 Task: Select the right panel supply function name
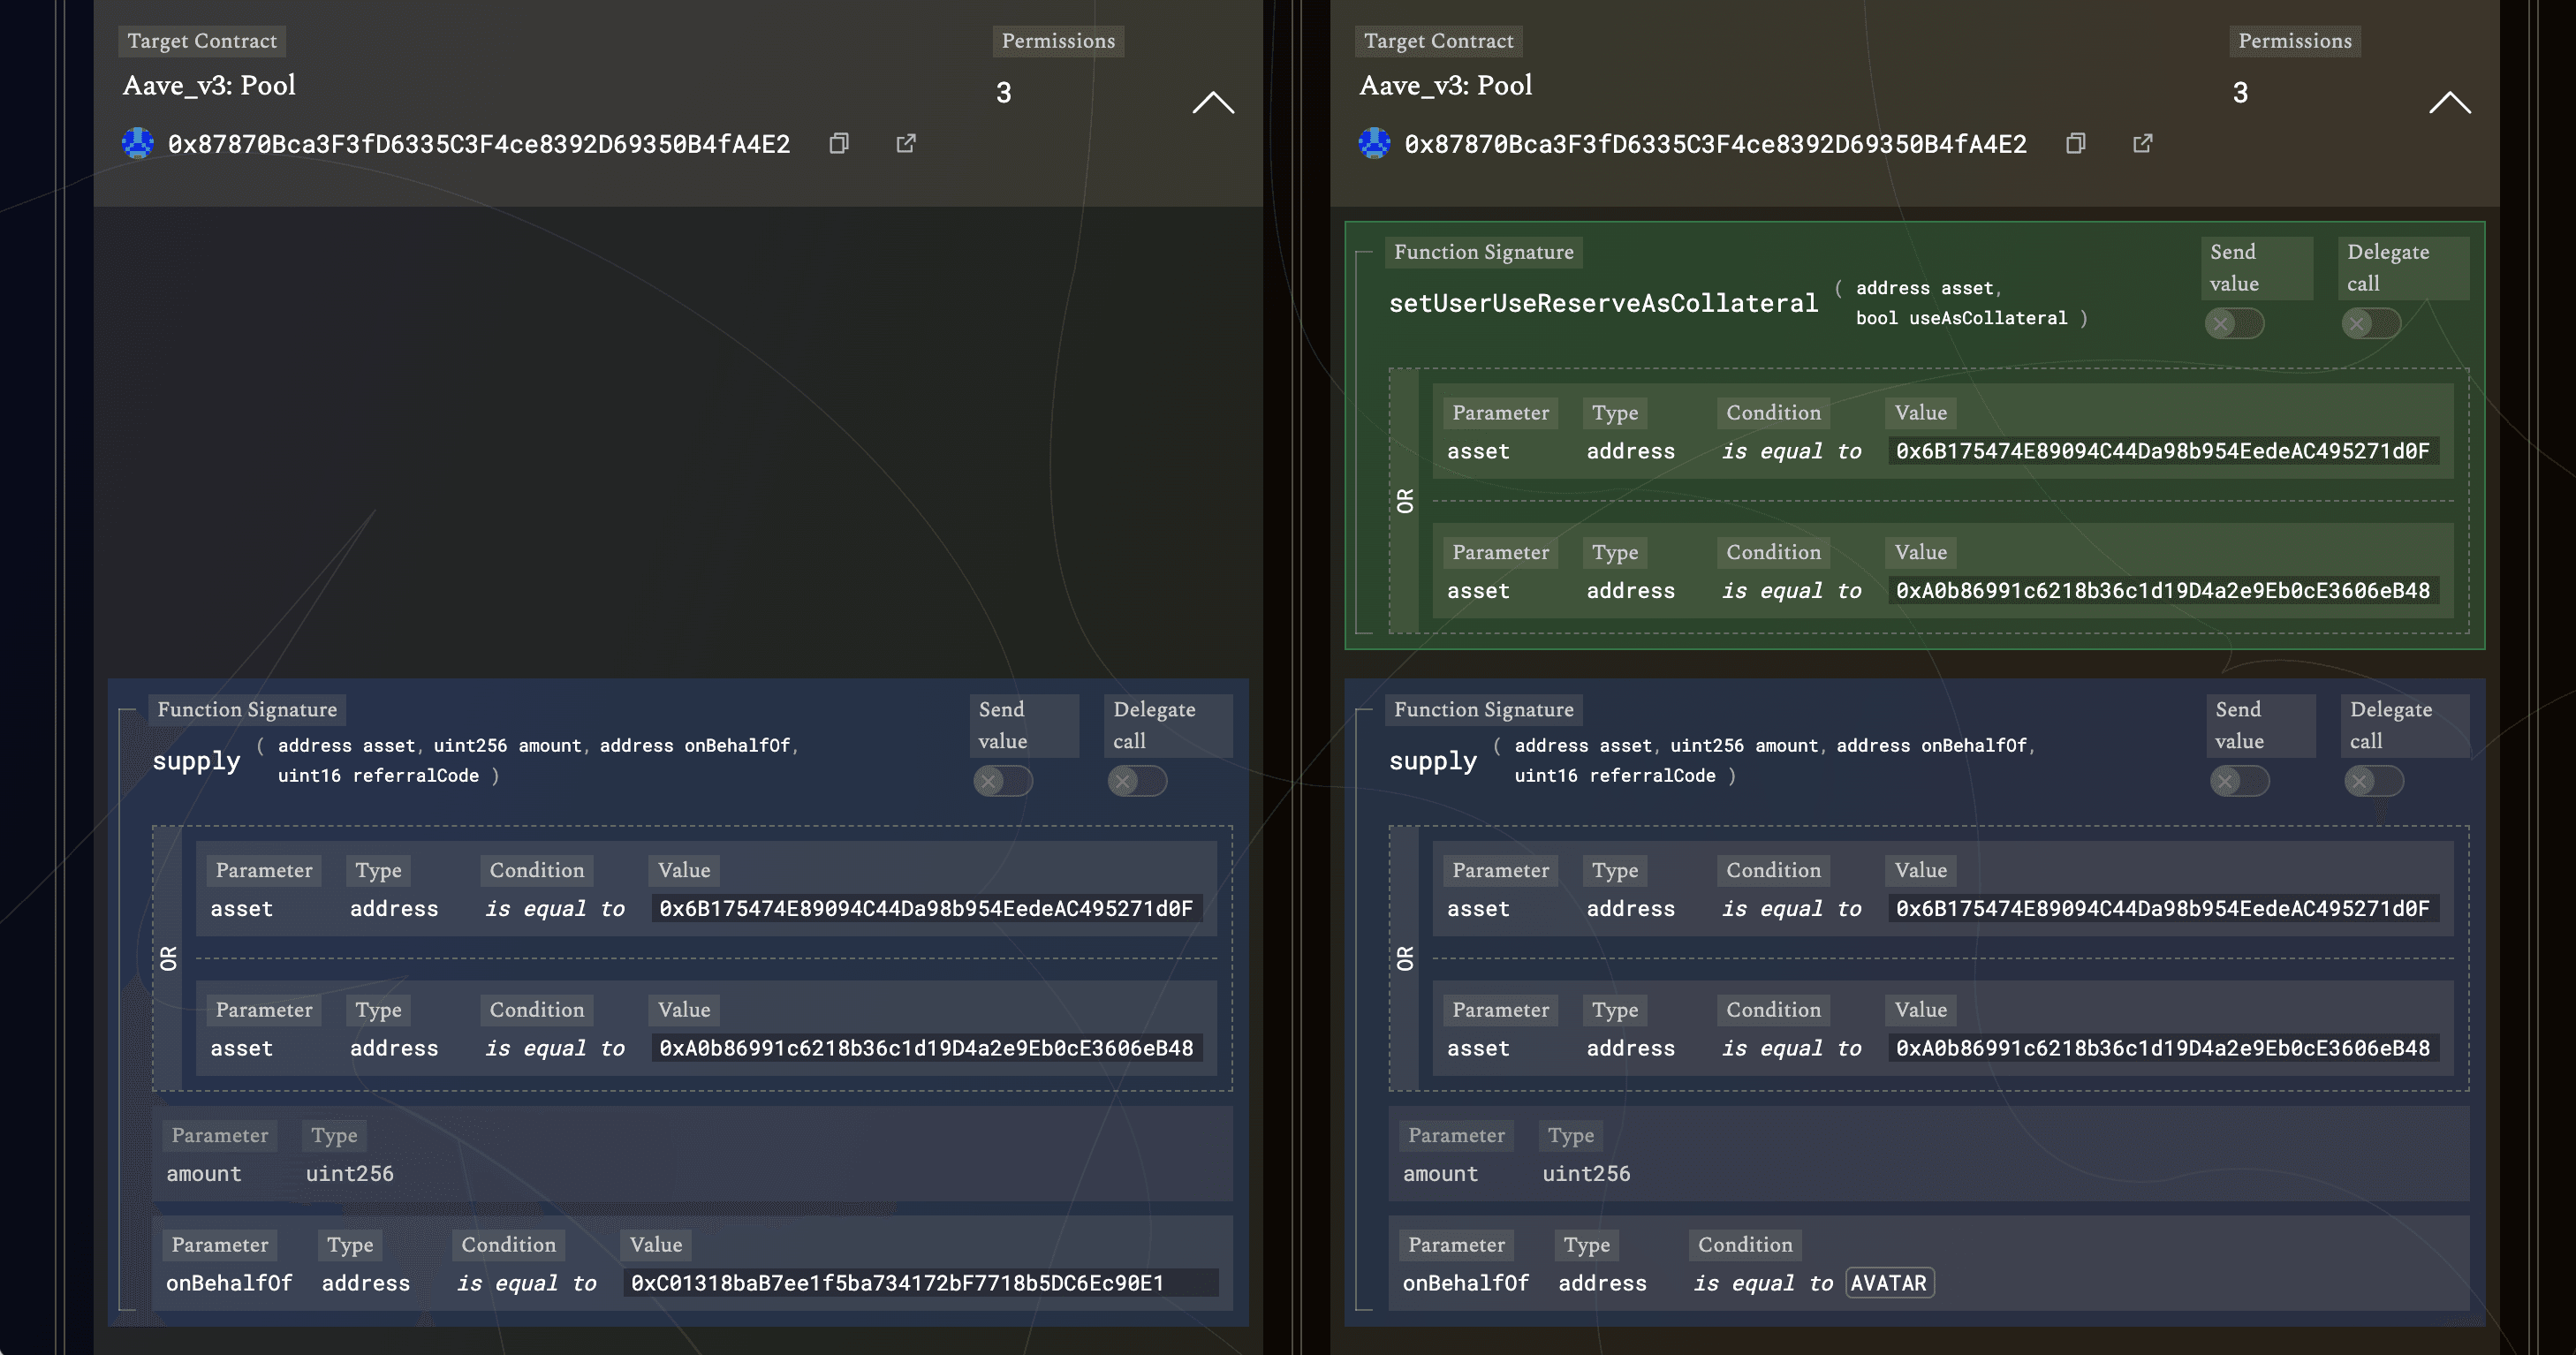point(1433,761)
